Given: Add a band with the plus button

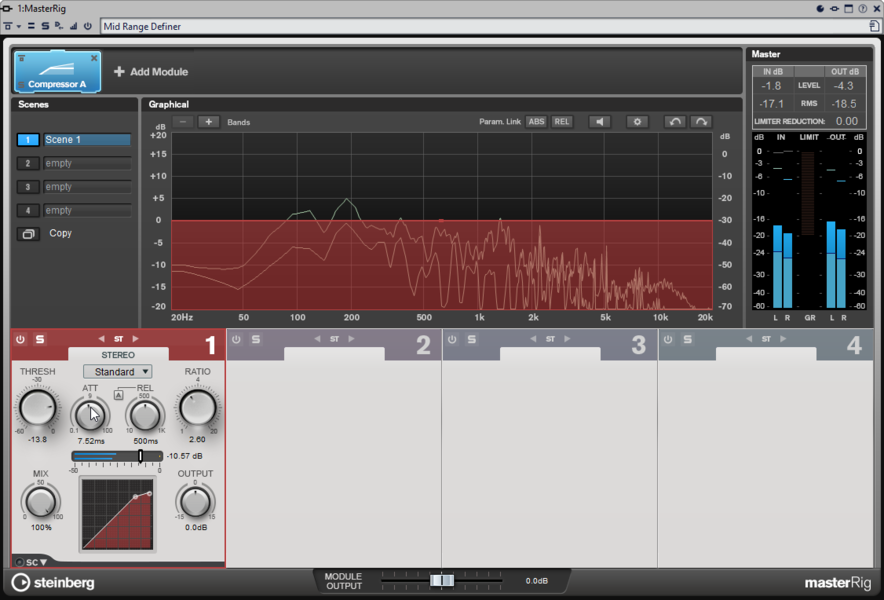Looking at the screenshot, I should (x=209, y=122).
